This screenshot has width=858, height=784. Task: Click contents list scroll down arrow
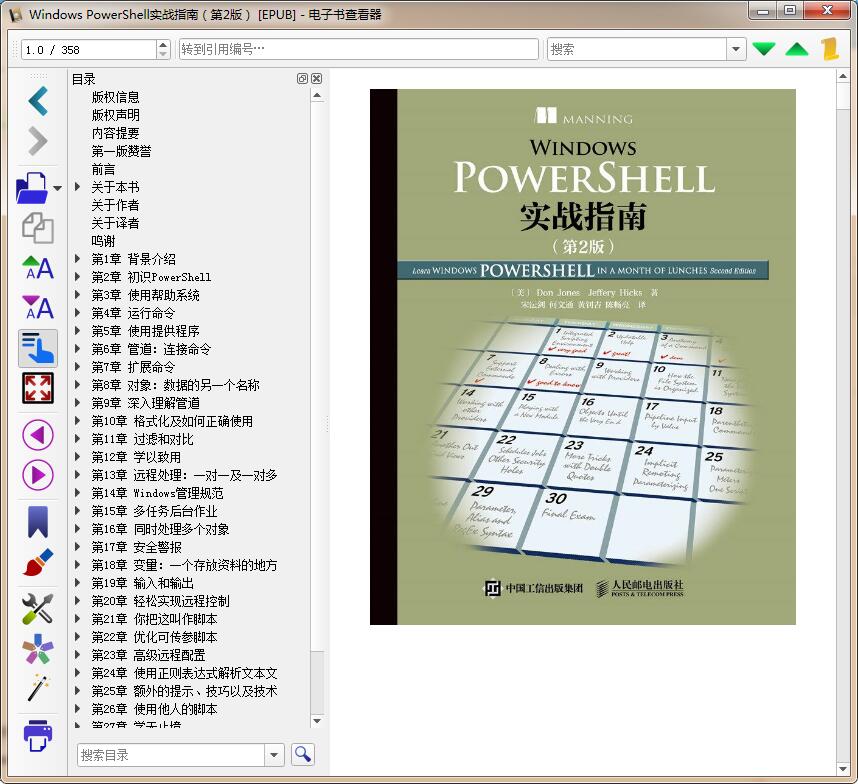coord(317,721)
